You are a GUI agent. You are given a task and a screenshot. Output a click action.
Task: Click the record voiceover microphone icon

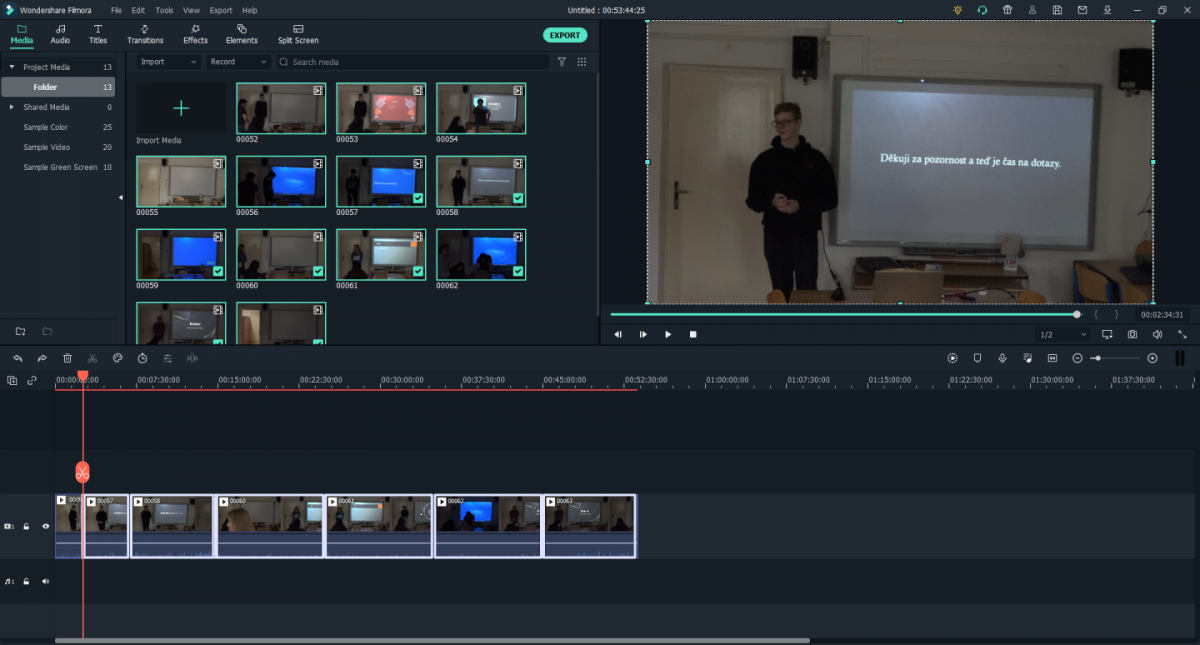click(1002, 358)
